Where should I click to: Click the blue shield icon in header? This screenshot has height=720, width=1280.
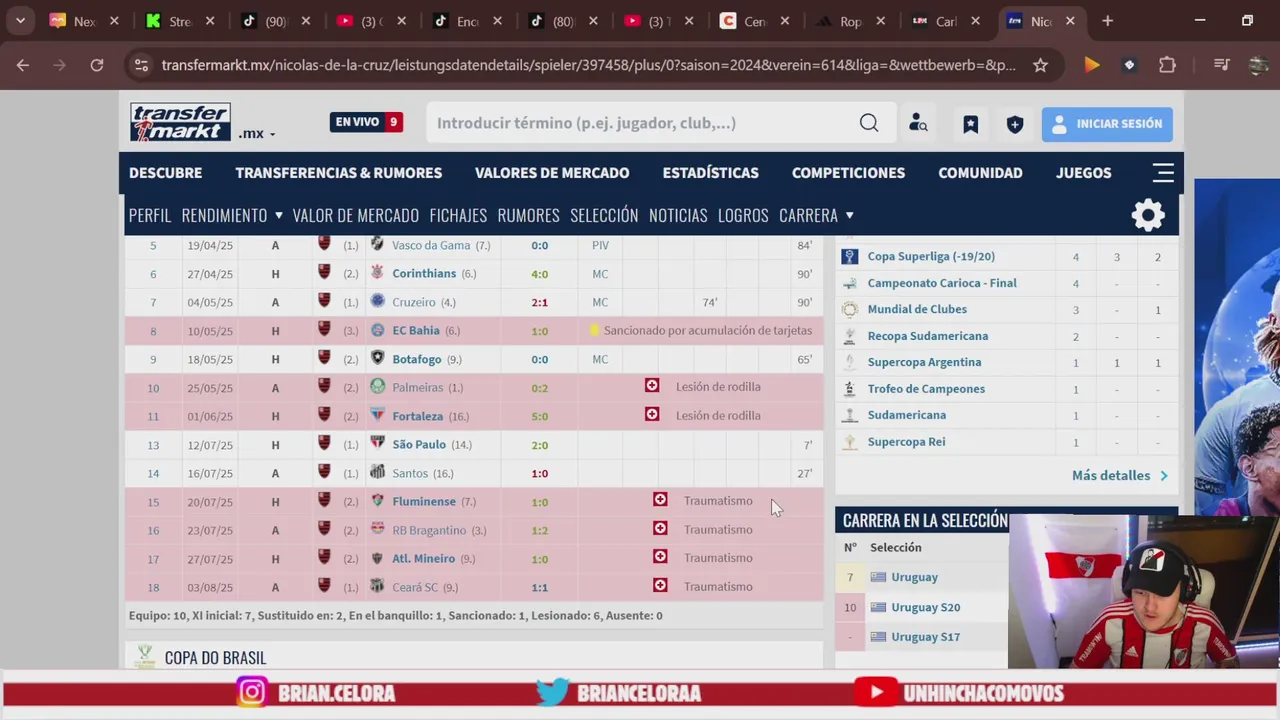[x=1015, y=123]
